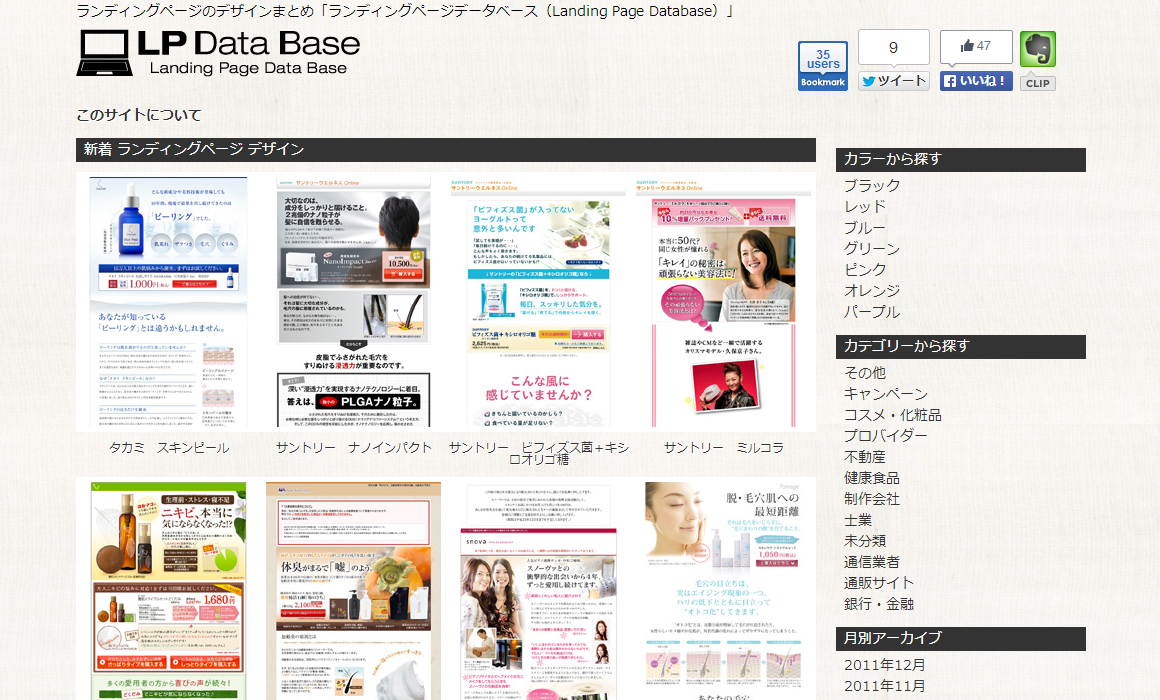Click the カテゴリーから探す sidebar heading

[960, 346]
